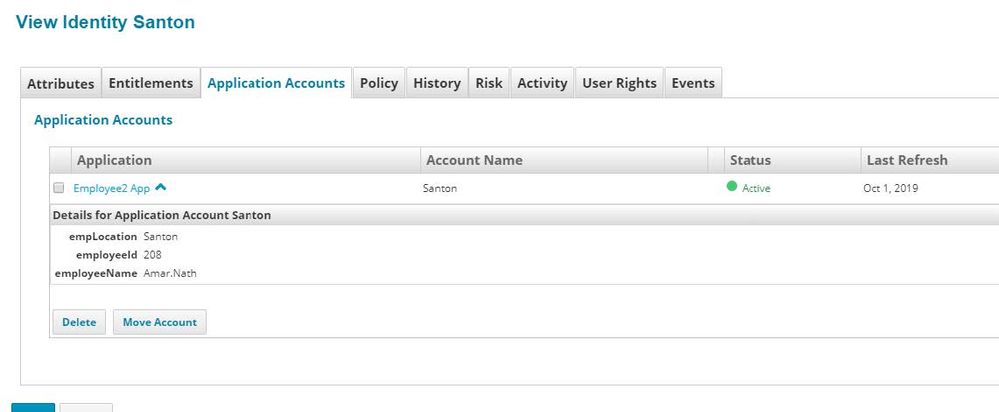Go to the Policy tab

tap(379, 83)
